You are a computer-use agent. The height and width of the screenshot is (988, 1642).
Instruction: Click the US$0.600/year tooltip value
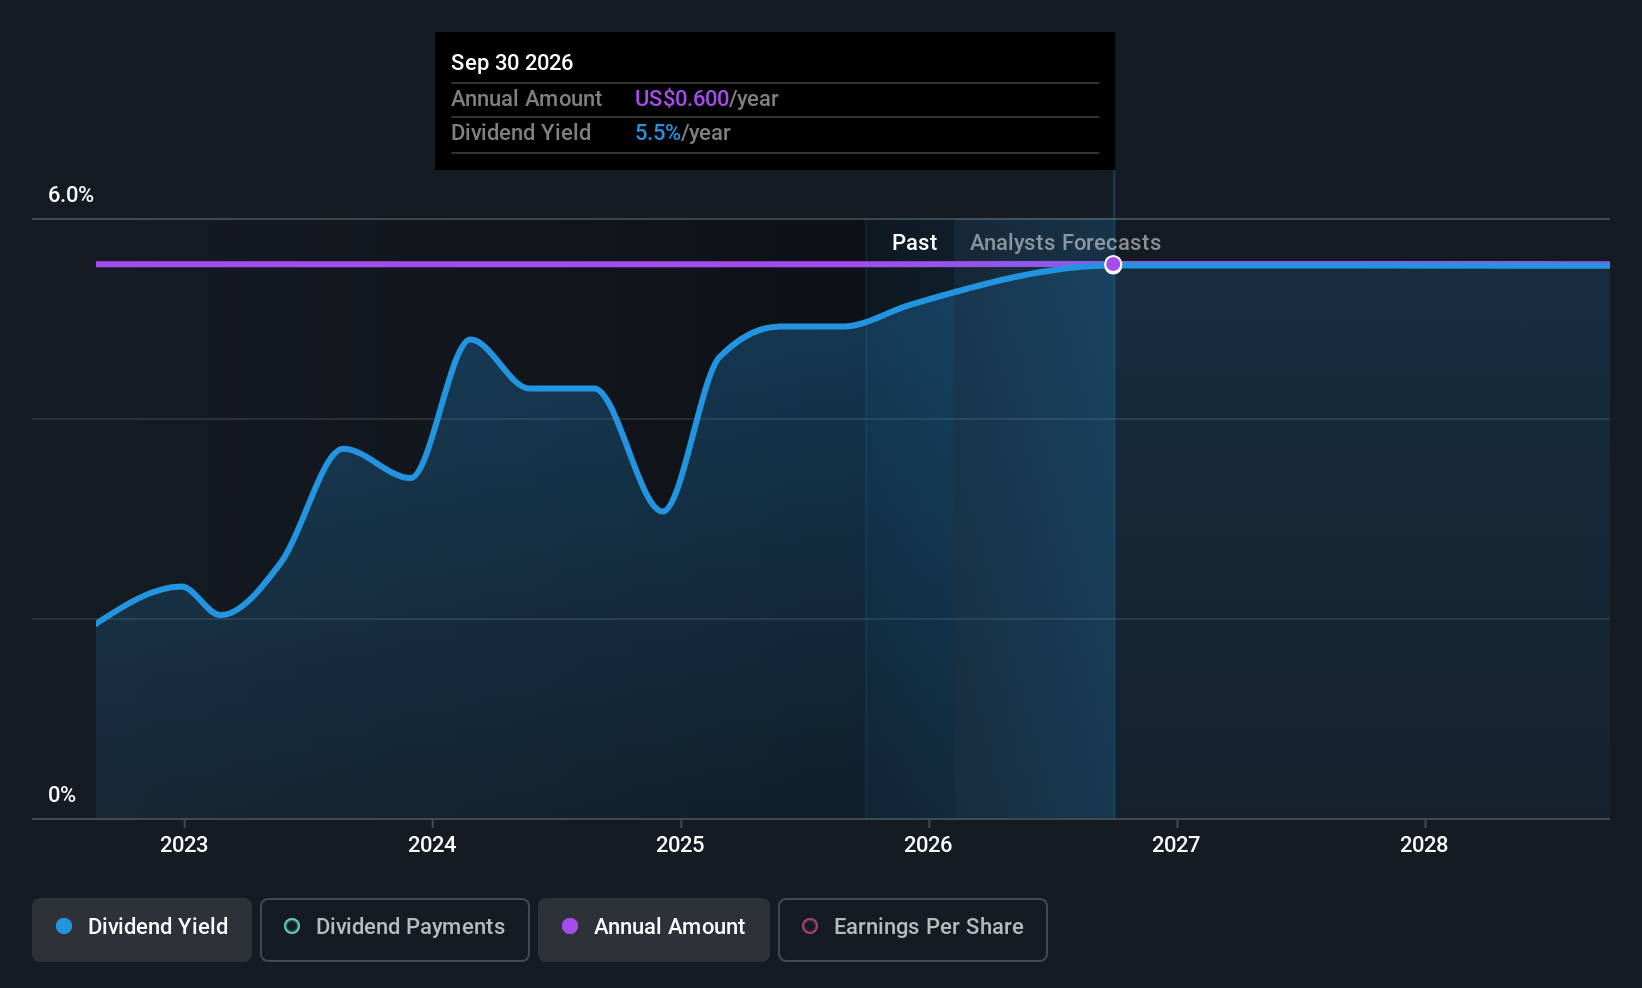coord(706,99)
